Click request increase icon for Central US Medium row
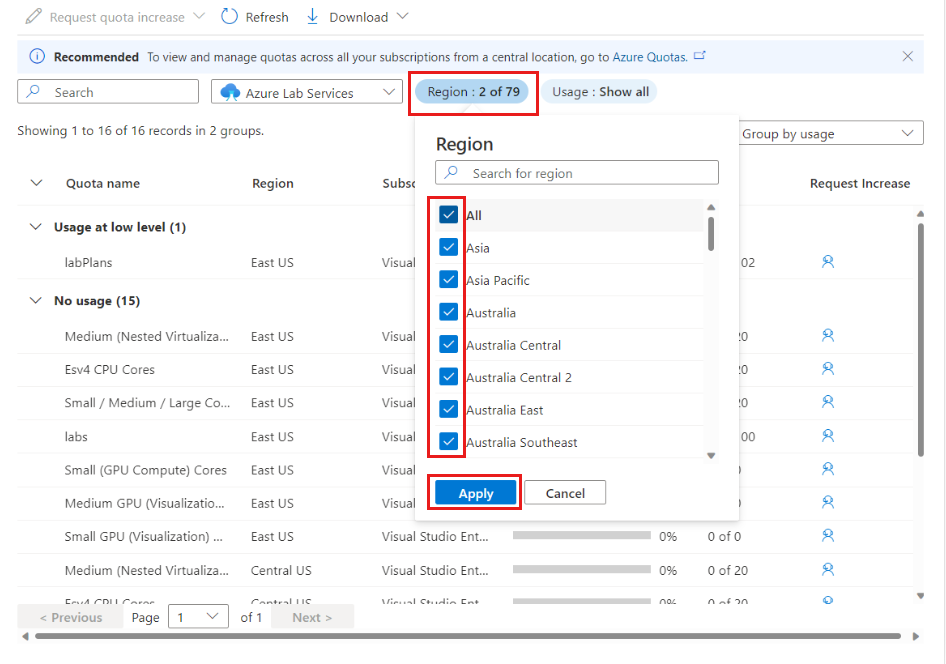The height and width of the screenshot is (664, 946). [828, 568]
